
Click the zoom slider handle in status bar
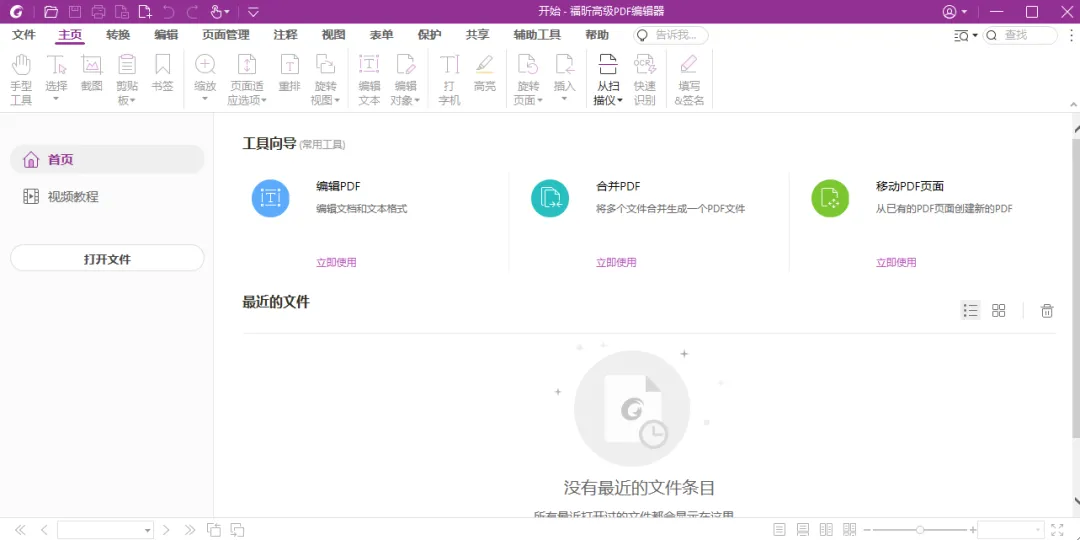click(x=920, y=530)
